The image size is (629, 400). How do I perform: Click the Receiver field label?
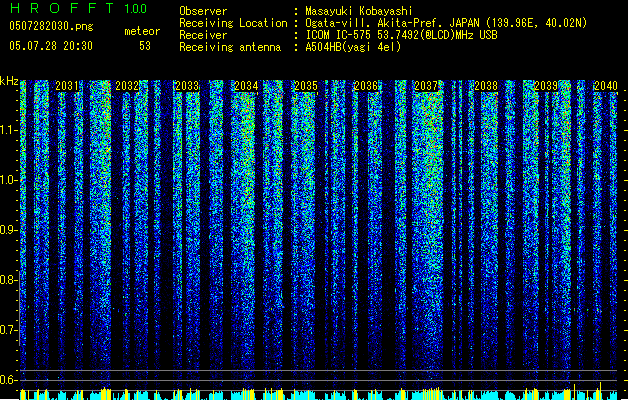[x=203, y=35]
